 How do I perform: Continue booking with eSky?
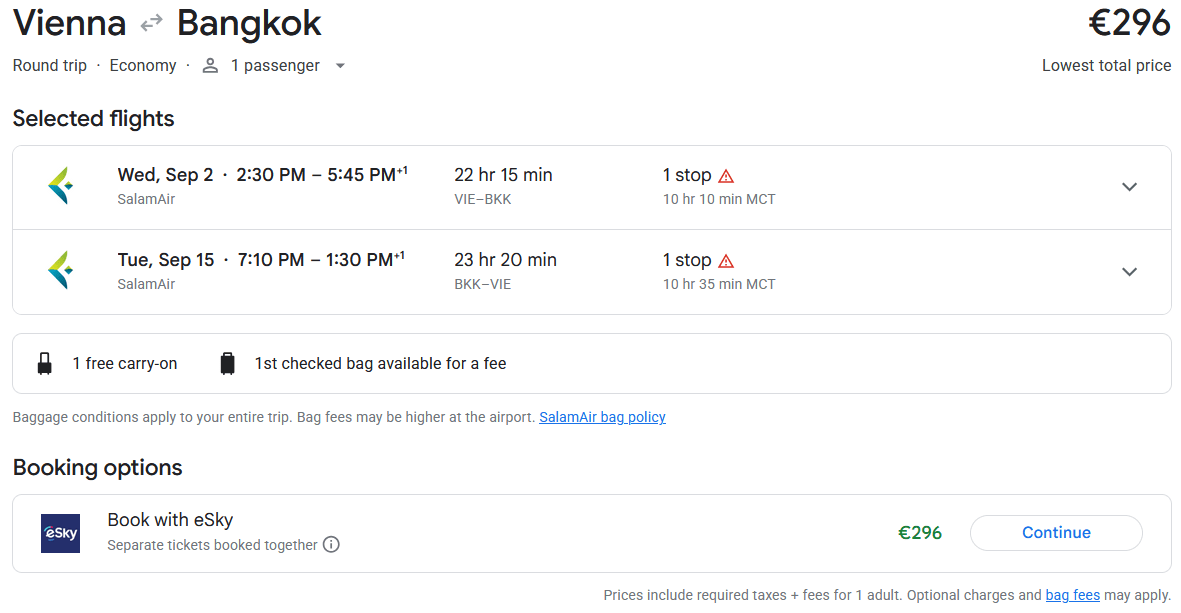[1056, 533]
